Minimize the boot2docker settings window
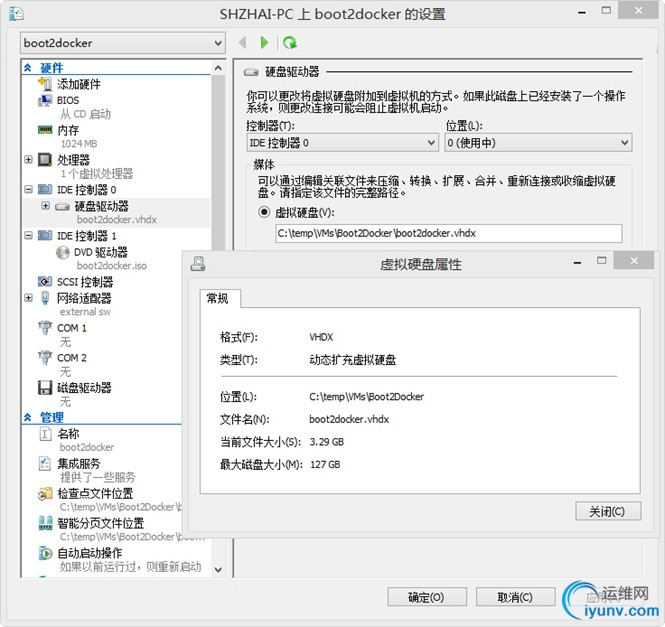665x627 pixels. (x=582, y=12)
